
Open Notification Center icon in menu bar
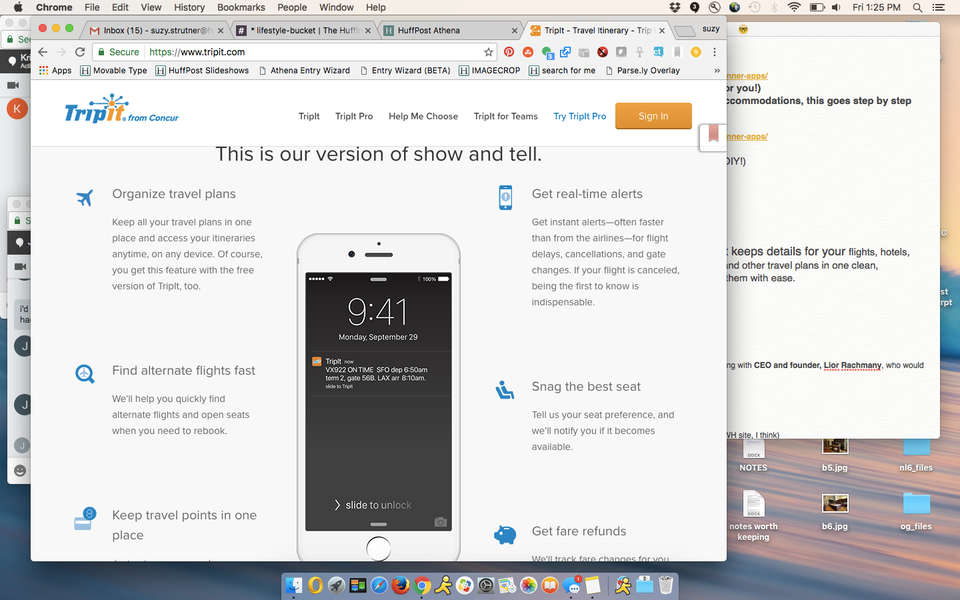[x=938, y=7]
